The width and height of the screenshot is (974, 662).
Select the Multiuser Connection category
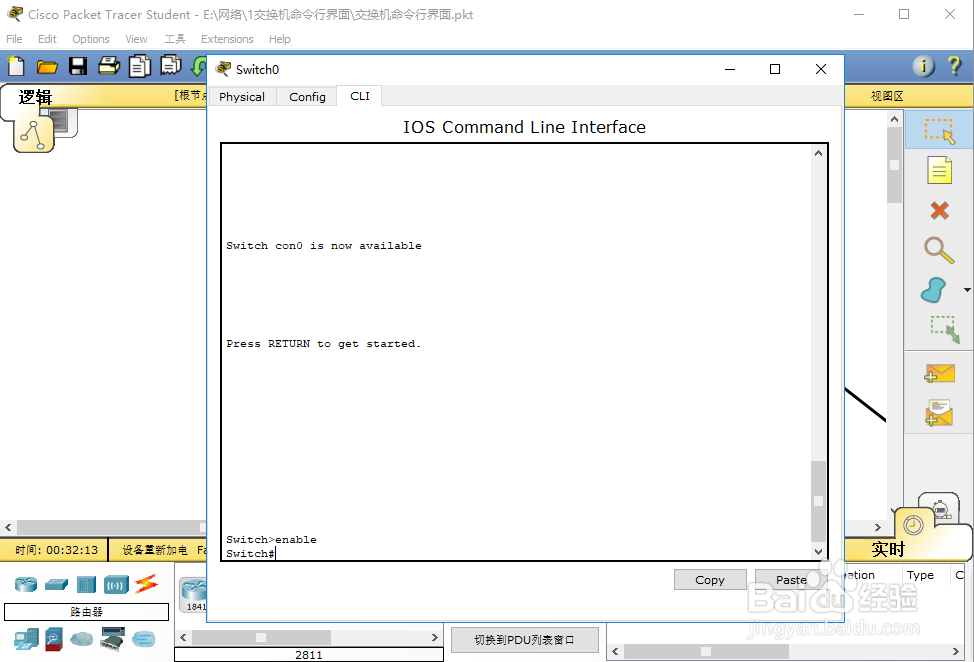pyautogui.click(x=143, y=638)
